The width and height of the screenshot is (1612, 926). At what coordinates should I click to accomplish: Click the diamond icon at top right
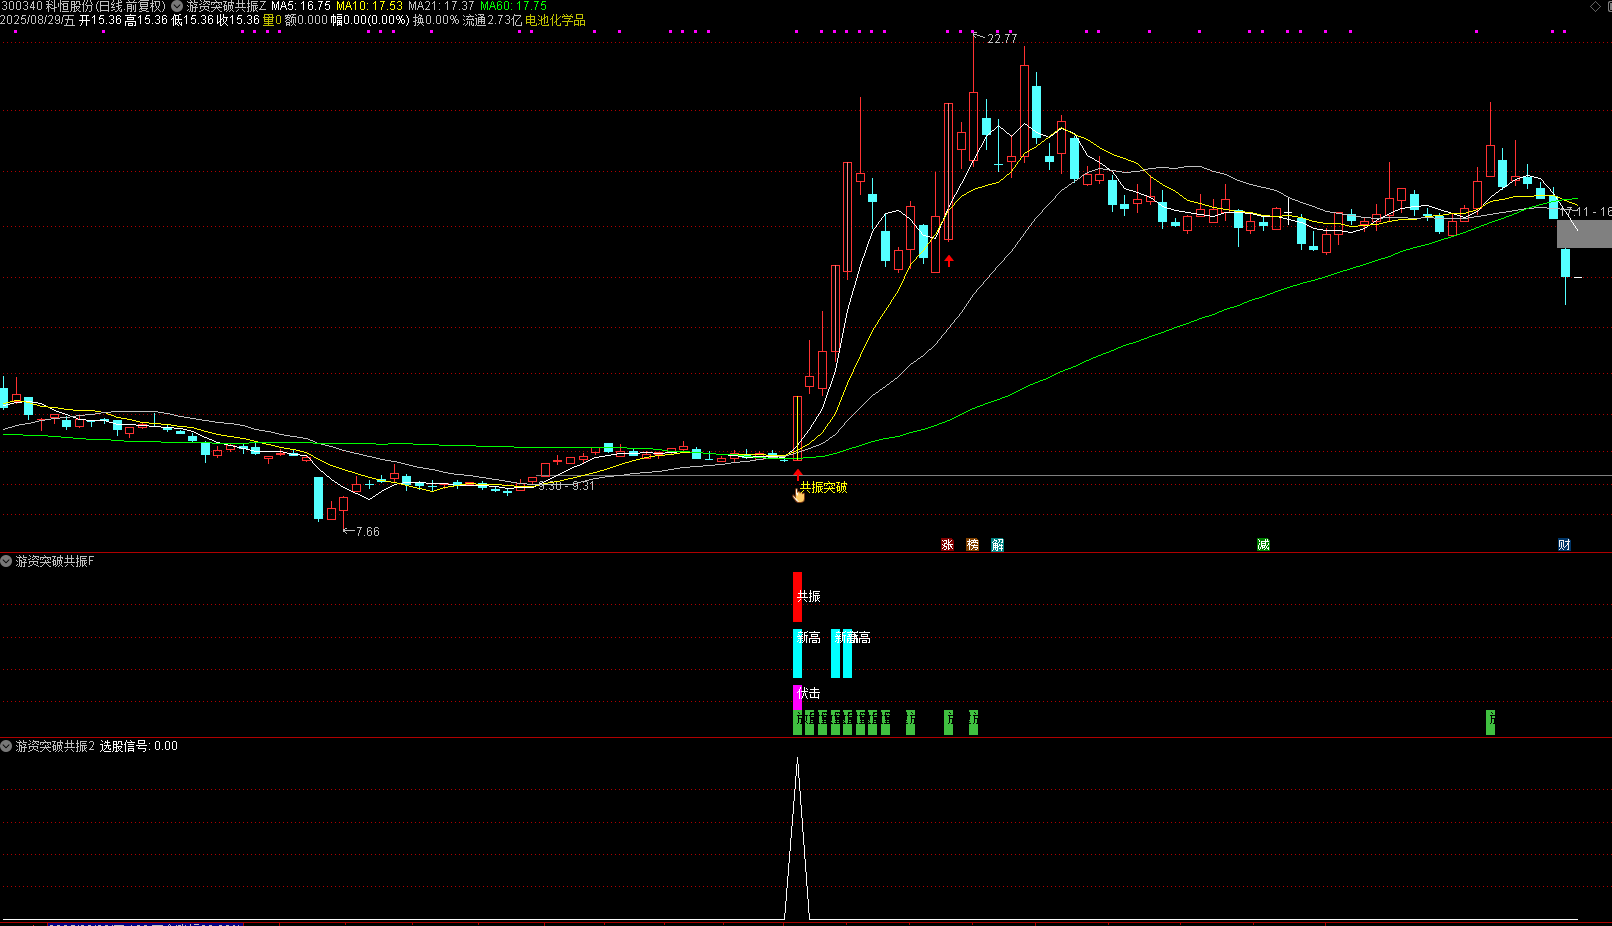[x=1595, y=6]
